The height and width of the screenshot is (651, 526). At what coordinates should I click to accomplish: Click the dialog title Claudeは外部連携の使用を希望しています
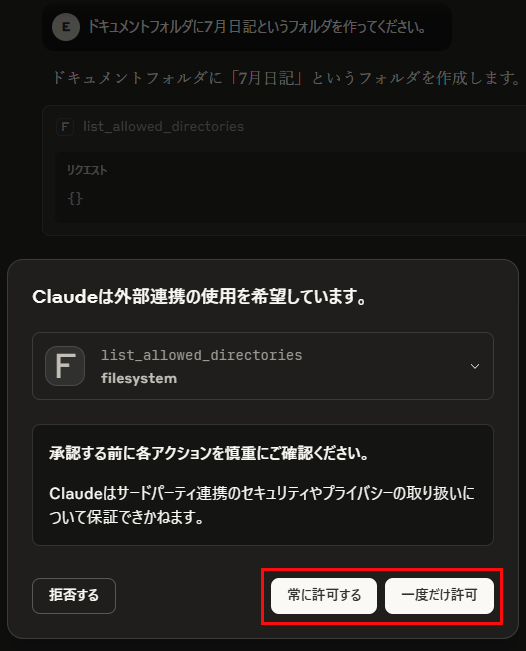pyautogui.click(x=199, y=296)
